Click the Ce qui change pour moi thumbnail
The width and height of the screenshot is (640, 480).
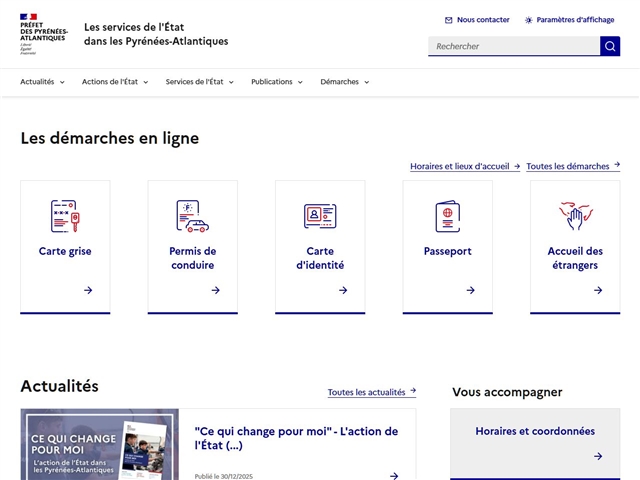pyautogui.click(x=99, y=445)
